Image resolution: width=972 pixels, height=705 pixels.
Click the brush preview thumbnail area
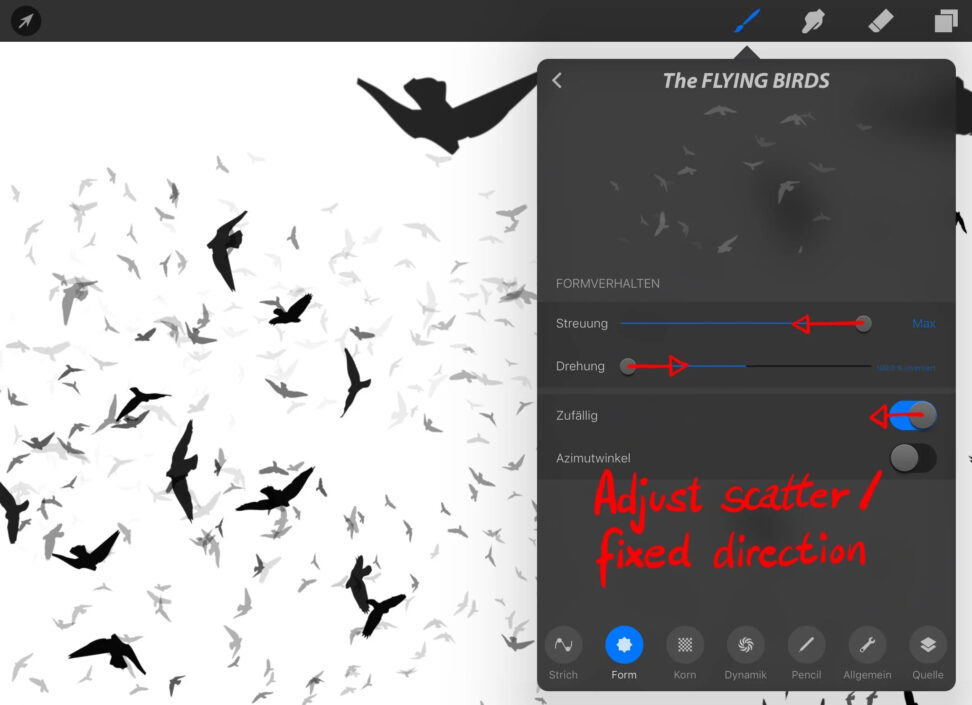tap(745, 180)
